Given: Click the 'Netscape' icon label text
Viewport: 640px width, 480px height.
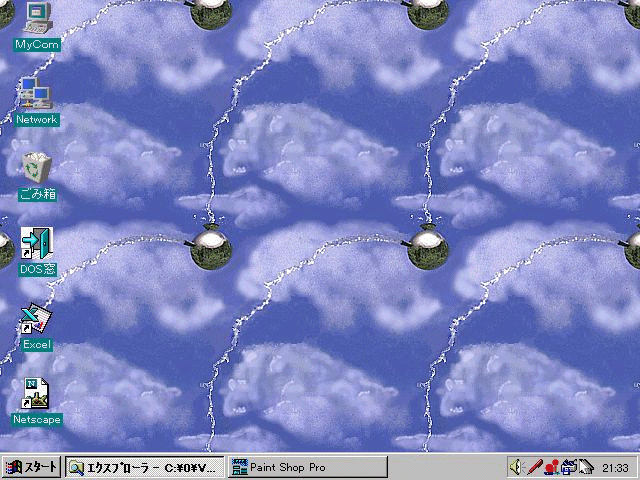Looking at the screenshot, I should [37, 420].
